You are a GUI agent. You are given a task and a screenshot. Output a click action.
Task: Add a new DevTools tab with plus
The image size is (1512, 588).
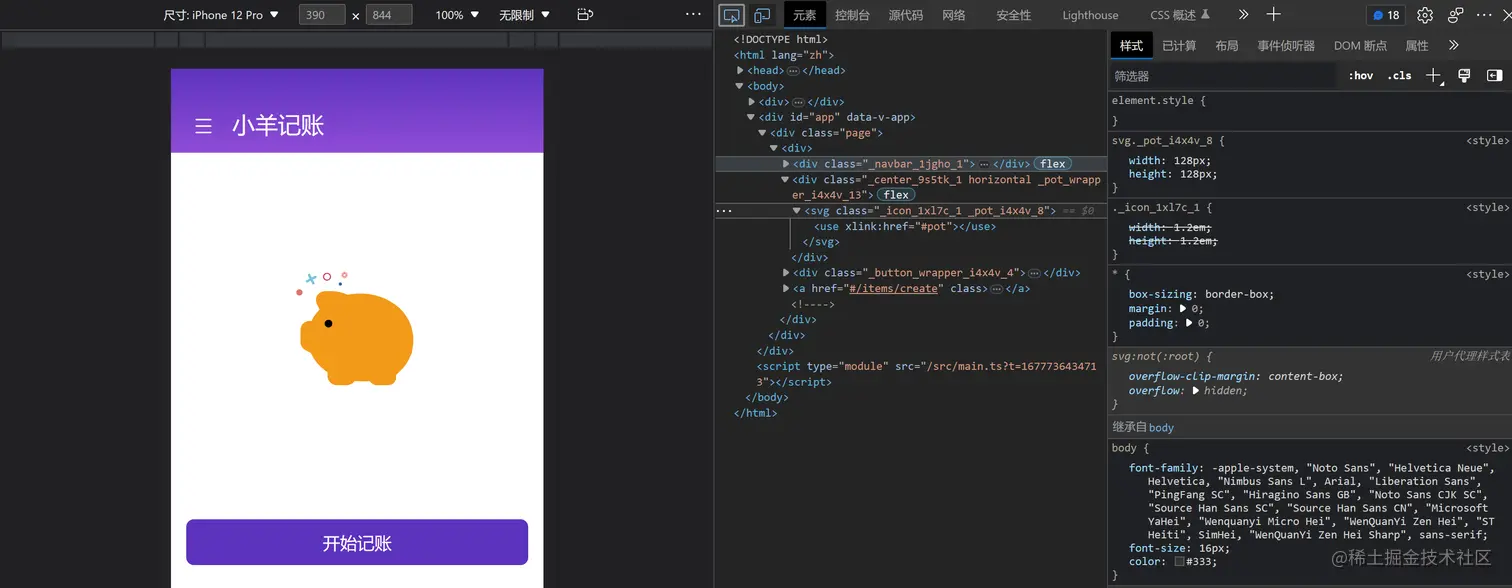pyautogui.click(x=1273, y=15)
